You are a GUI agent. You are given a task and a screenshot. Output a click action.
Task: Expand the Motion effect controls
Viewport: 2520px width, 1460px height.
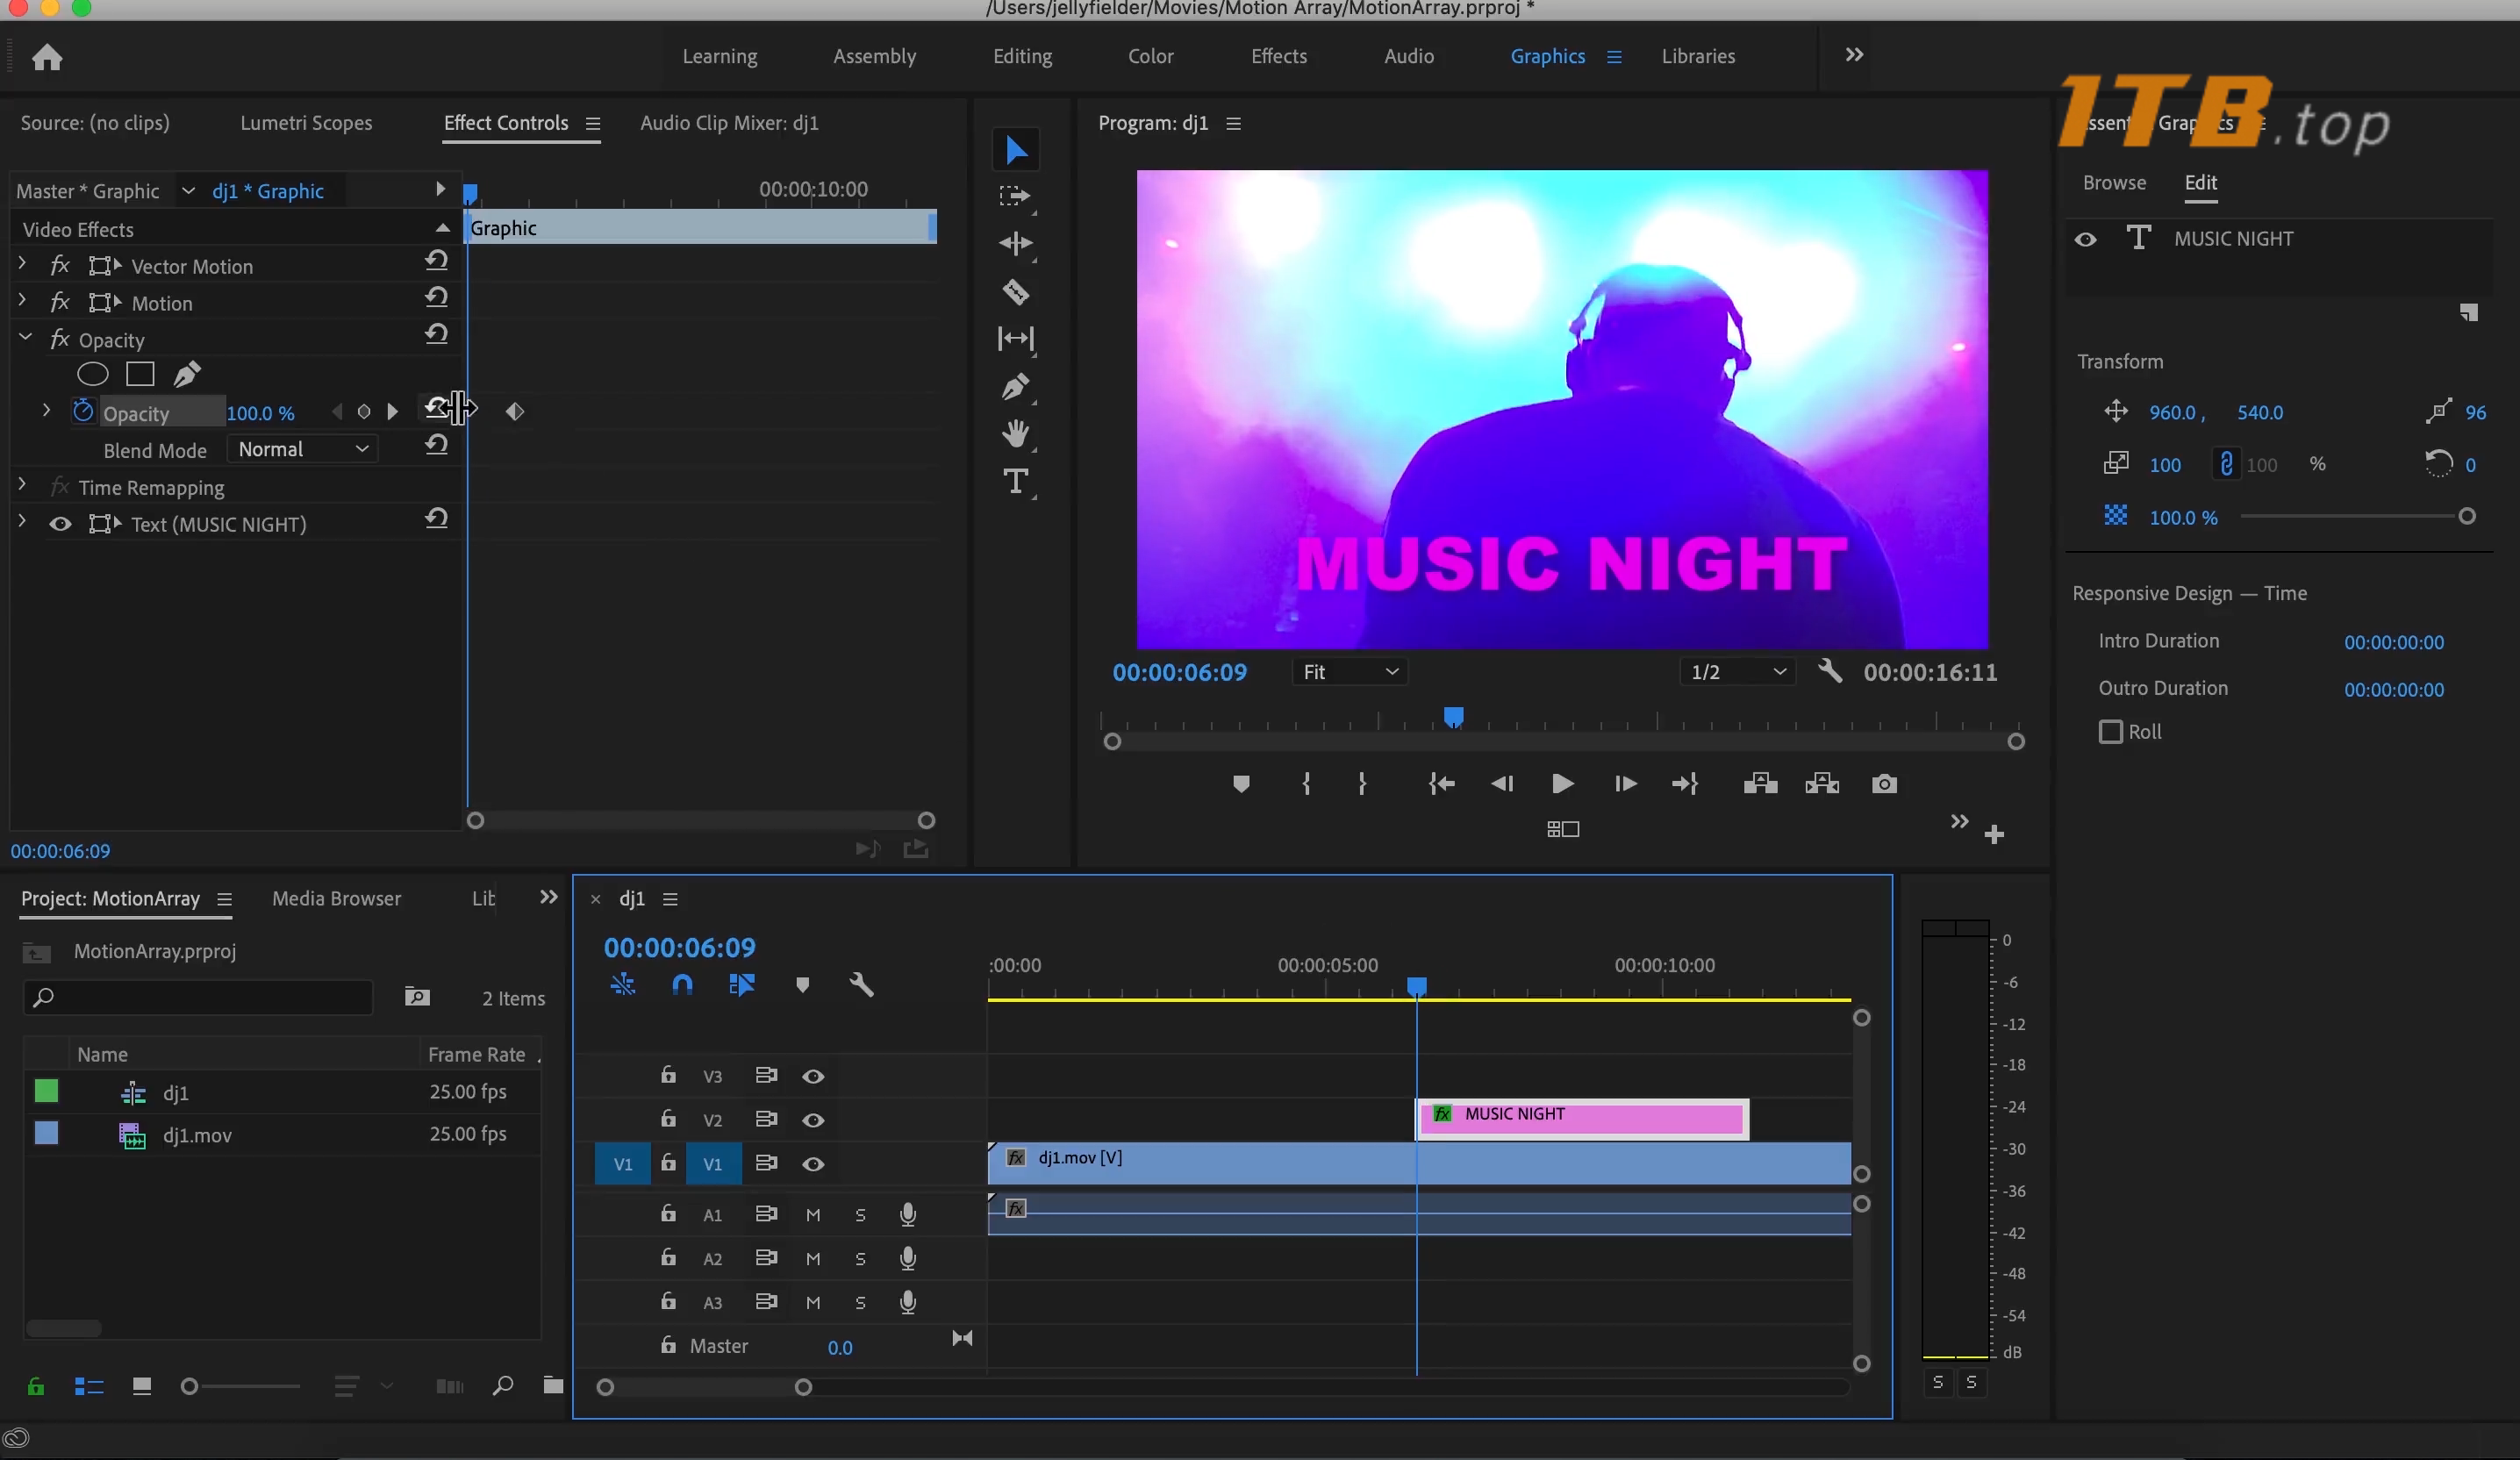click(21, 301)
